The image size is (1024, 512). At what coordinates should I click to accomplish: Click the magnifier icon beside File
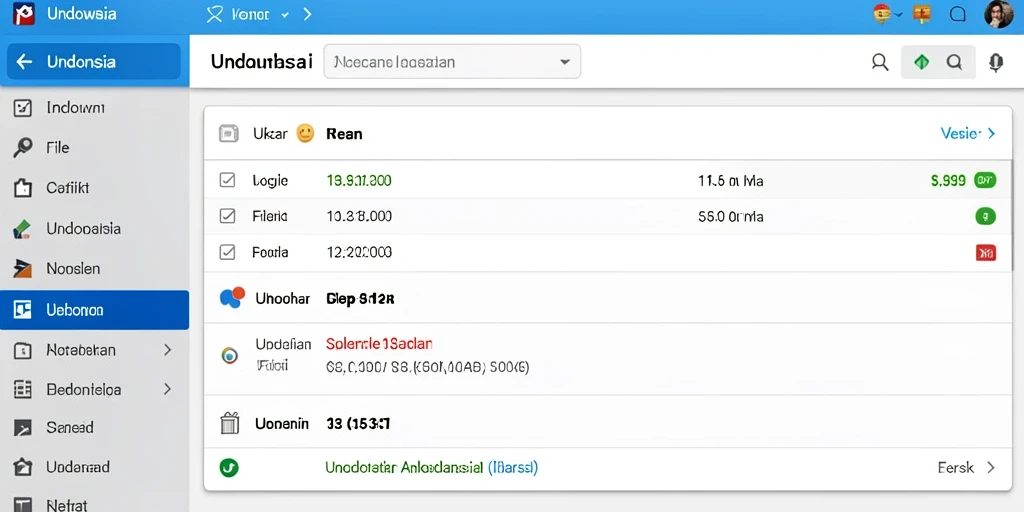click(22, 148)
